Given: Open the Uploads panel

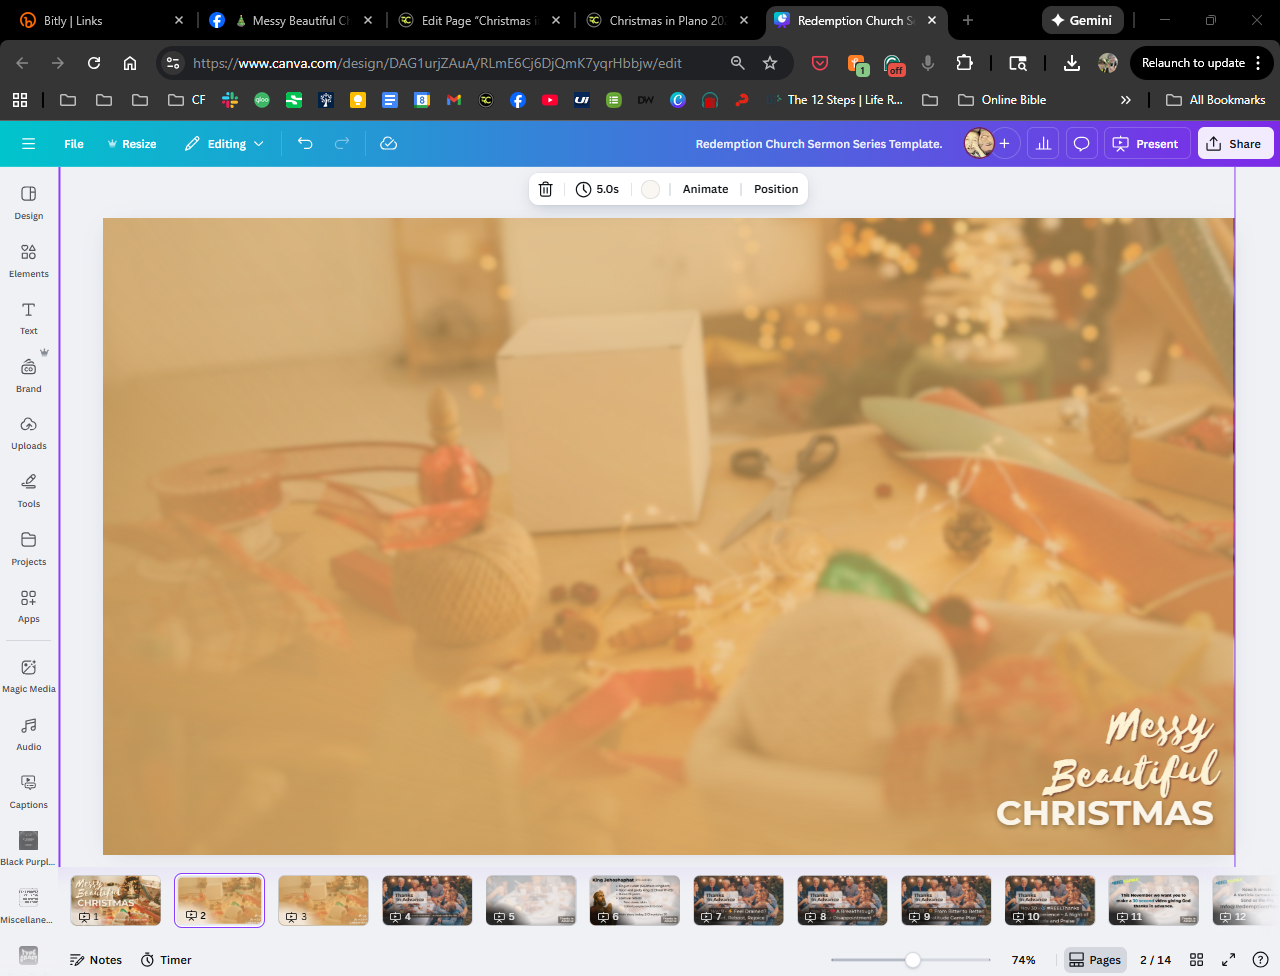Looking at the screenshot, I should 28,432.
